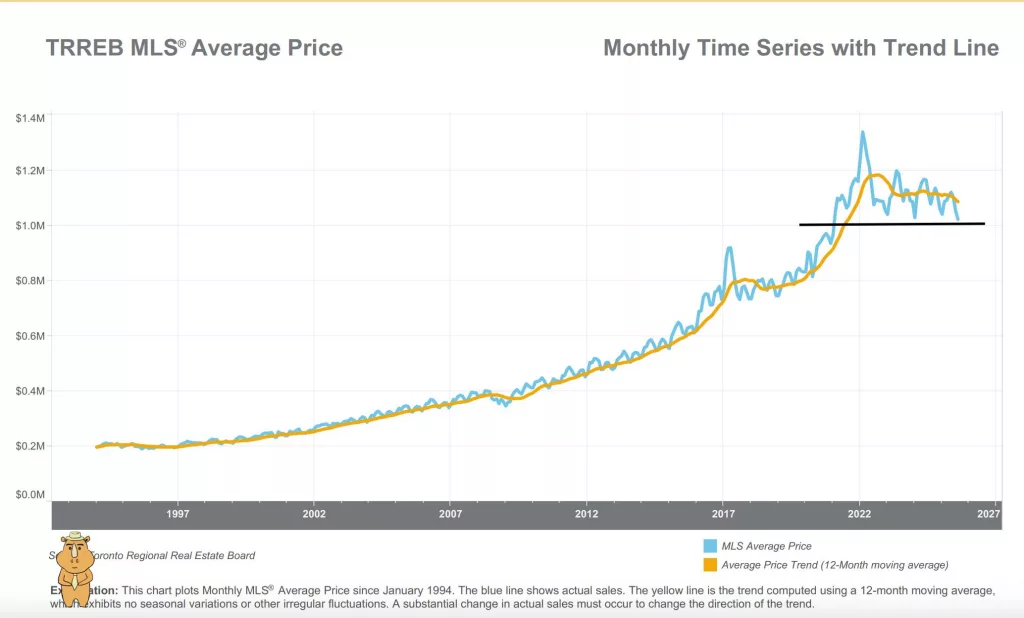This screenshot has width=1024, height=618.
Task: Click the TRREB MLS Average Price title
Action: pyautogui.click(x=194, y=48)
